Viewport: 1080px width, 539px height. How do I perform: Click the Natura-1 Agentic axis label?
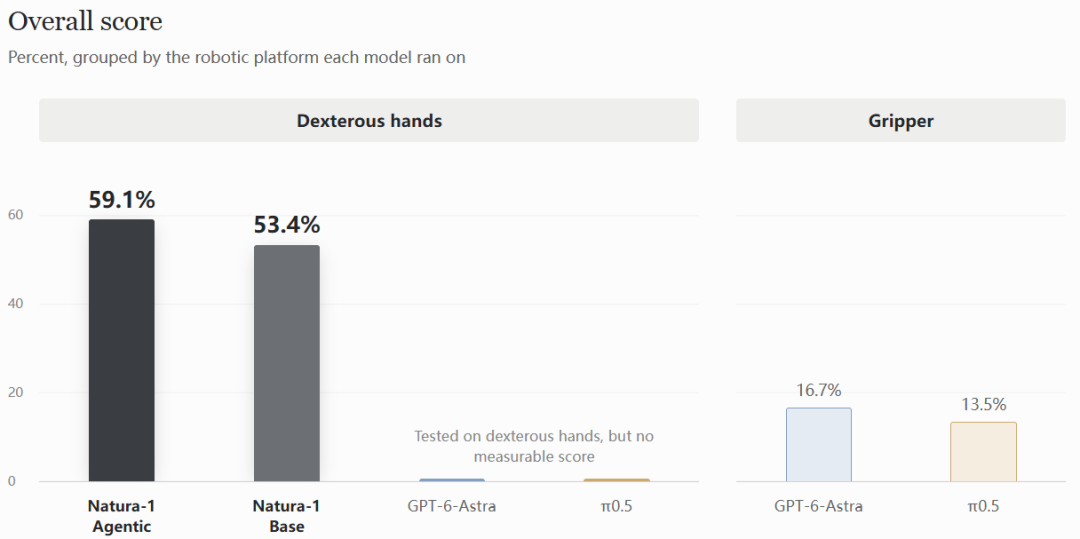point(121,516)
